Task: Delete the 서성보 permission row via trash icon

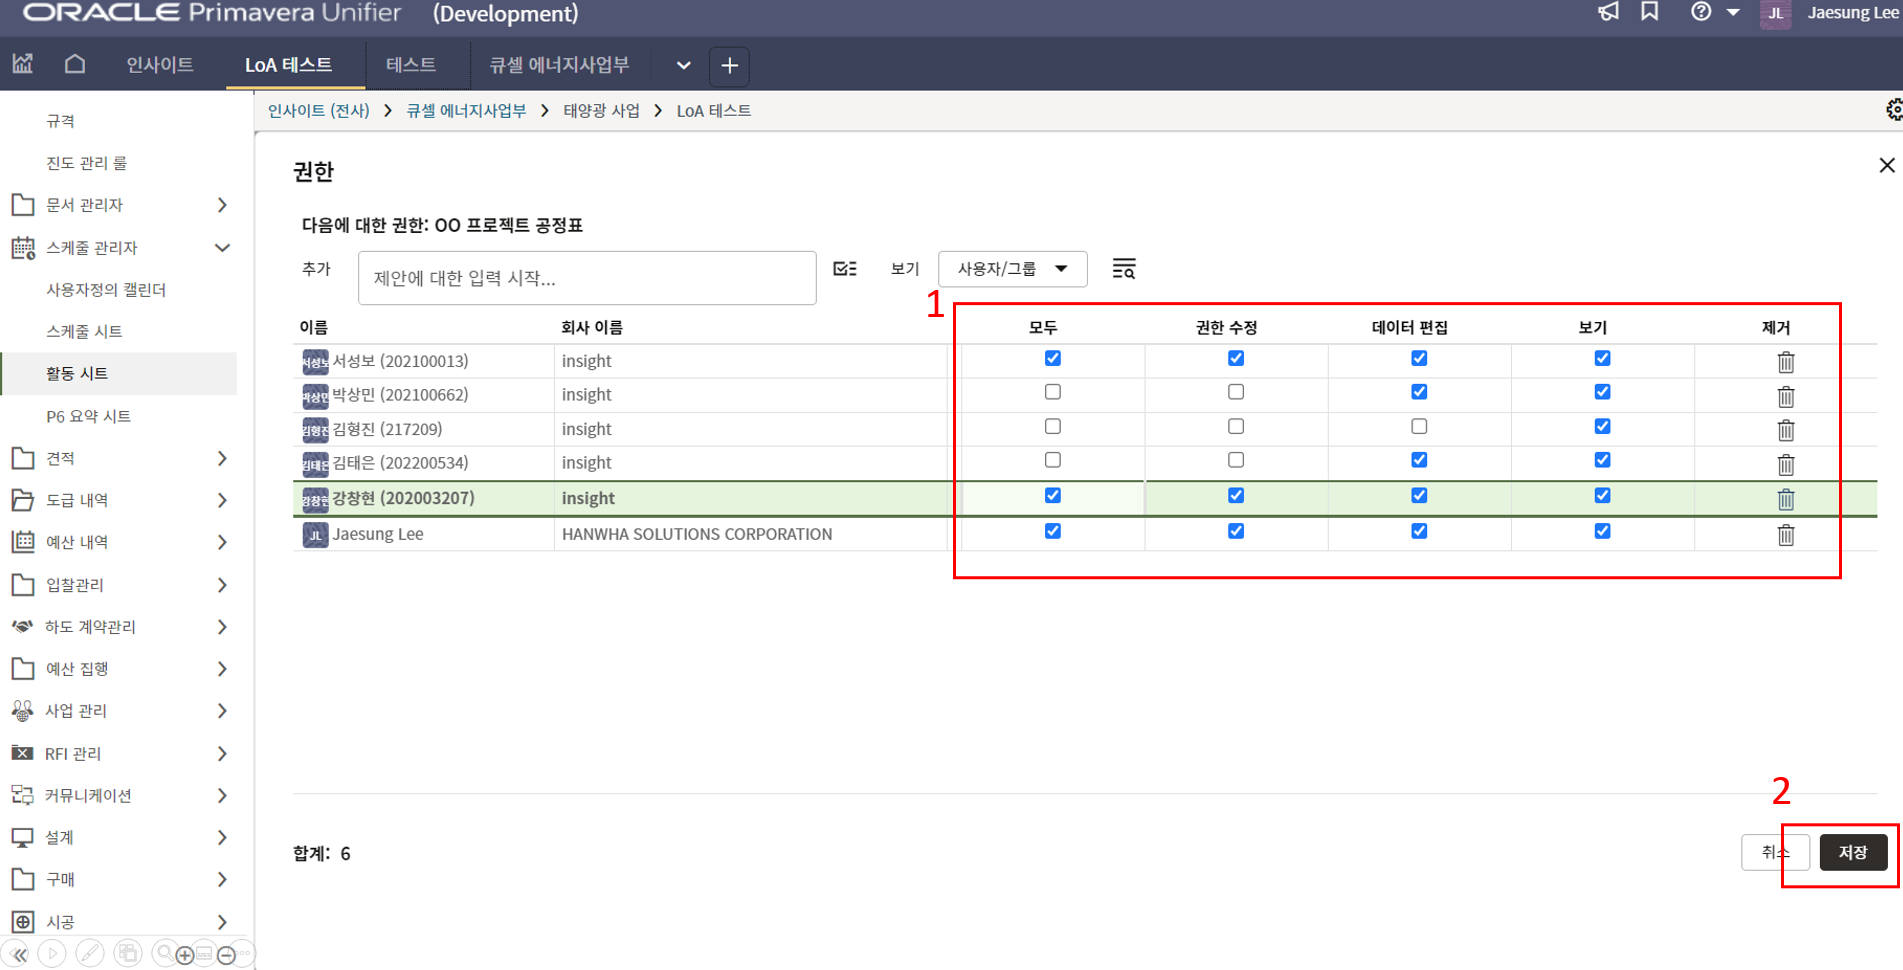Action: pyautogui.click(x=1785, y=362)
